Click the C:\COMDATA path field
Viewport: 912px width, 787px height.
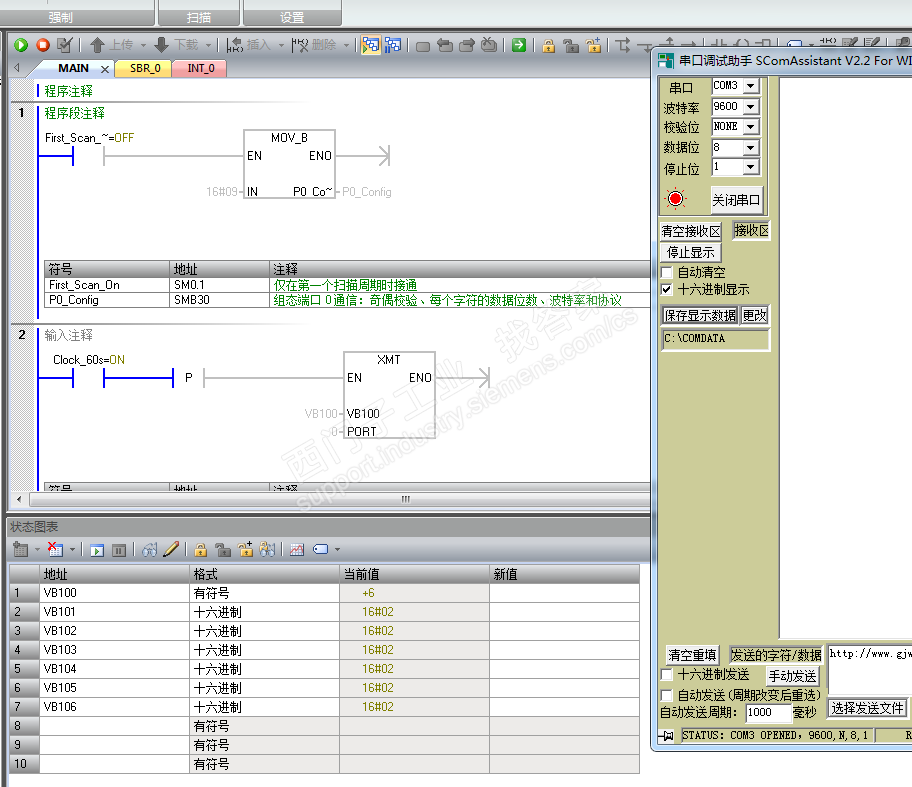pyautogui.click(x=715, y=339)
